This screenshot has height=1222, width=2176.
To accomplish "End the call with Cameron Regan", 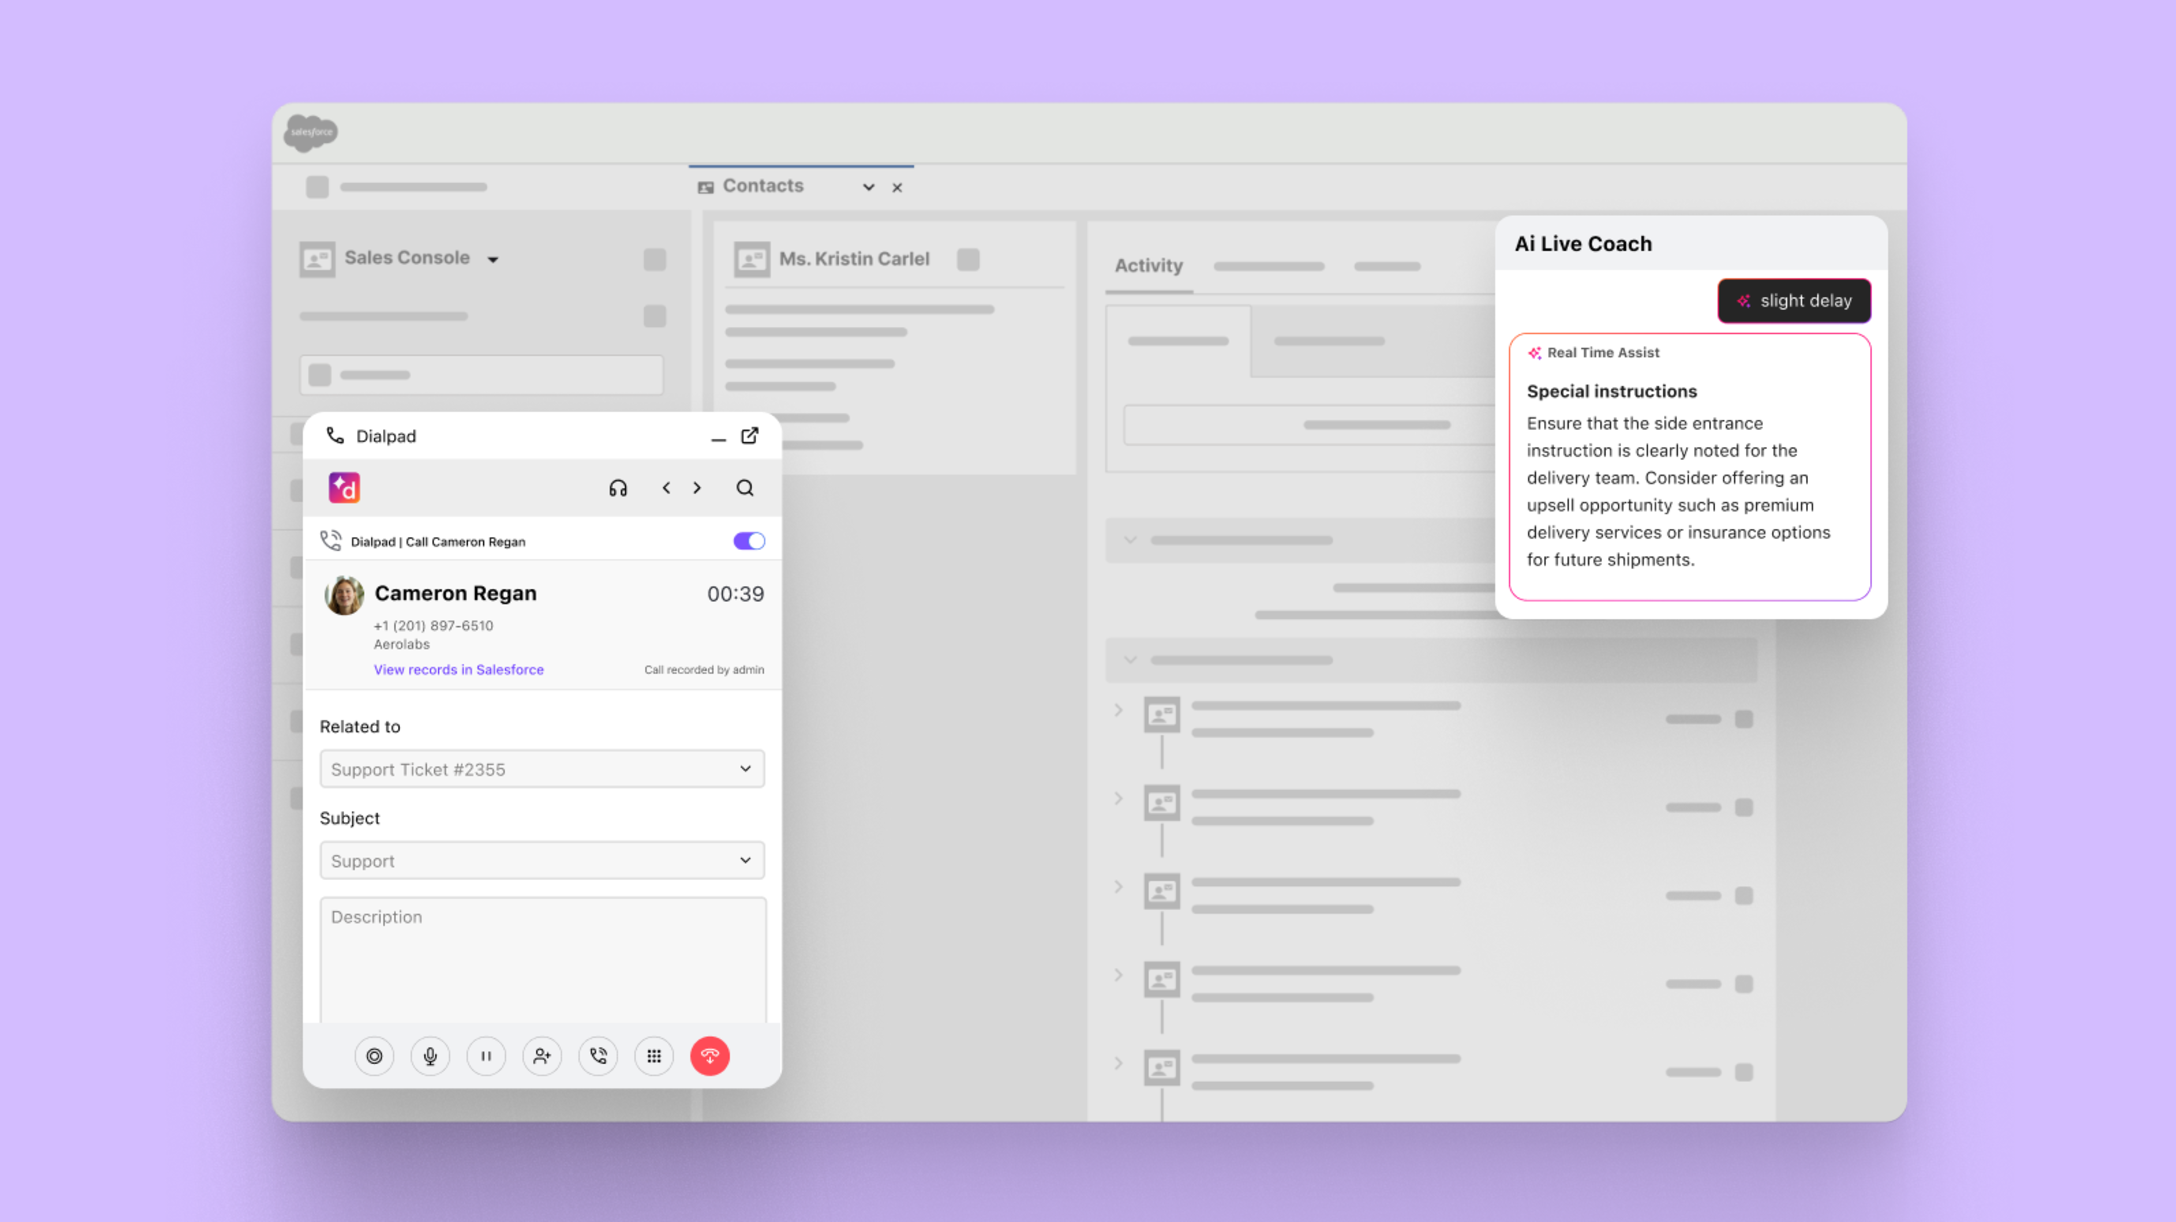I will tap(710, 1056).
